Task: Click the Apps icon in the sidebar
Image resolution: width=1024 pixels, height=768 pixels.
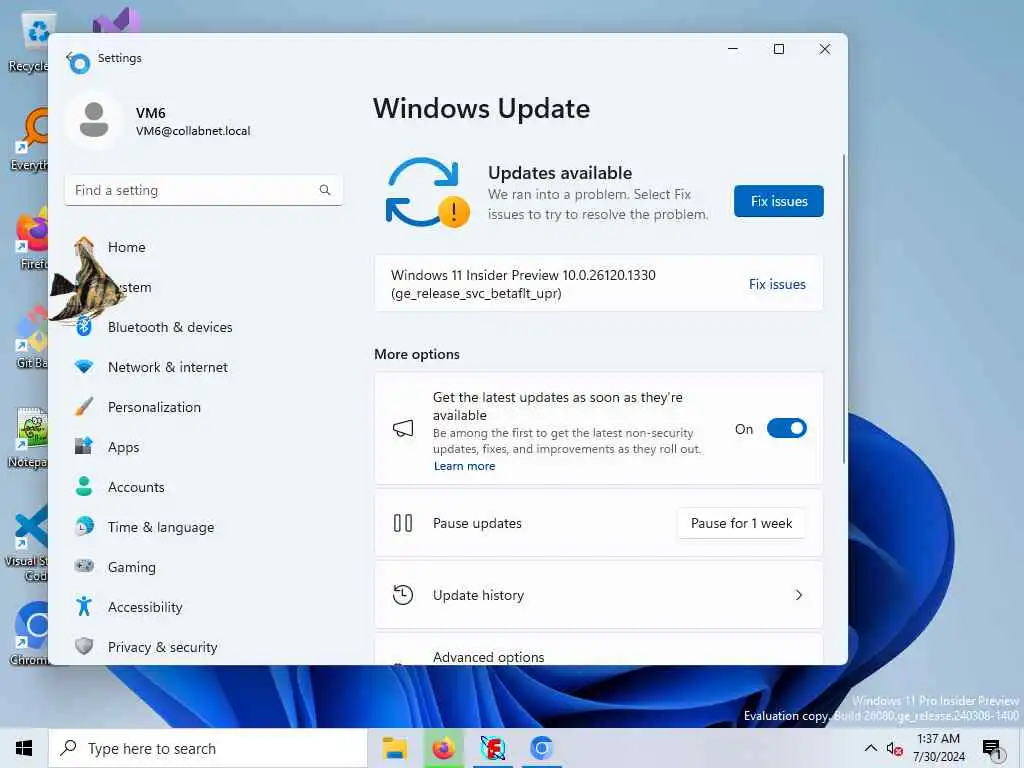Action: tap(84, 446)
